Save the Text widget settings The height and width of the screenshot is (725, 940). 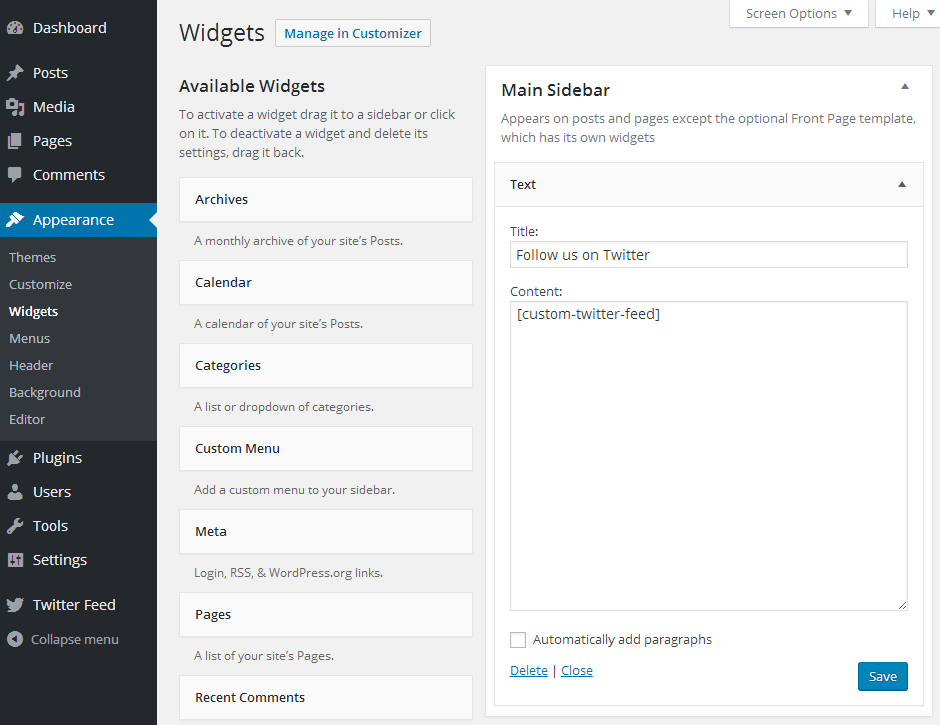pyautogui.click(x=882, y=676)
